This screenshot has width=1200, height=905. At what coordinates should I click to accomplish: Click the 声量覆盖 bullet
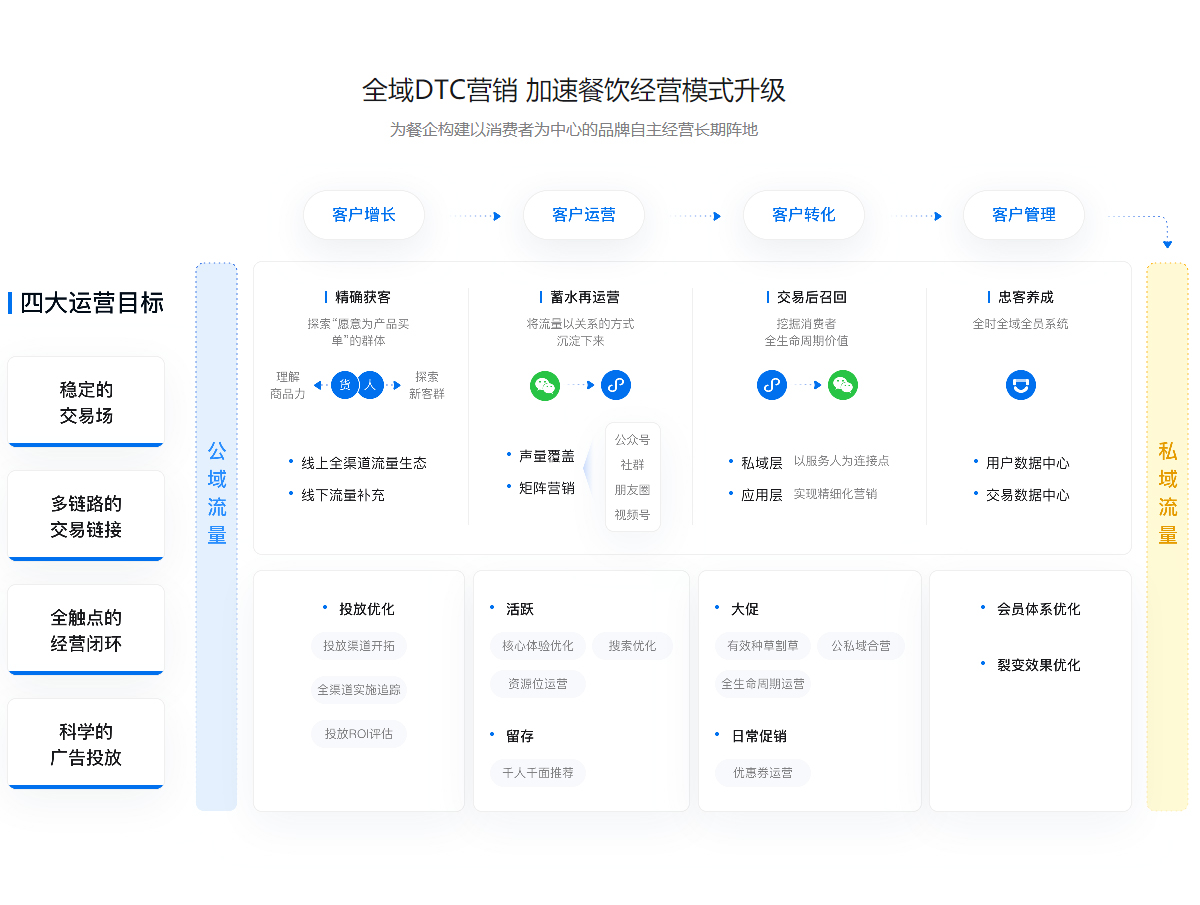click(x=547, y=456)
